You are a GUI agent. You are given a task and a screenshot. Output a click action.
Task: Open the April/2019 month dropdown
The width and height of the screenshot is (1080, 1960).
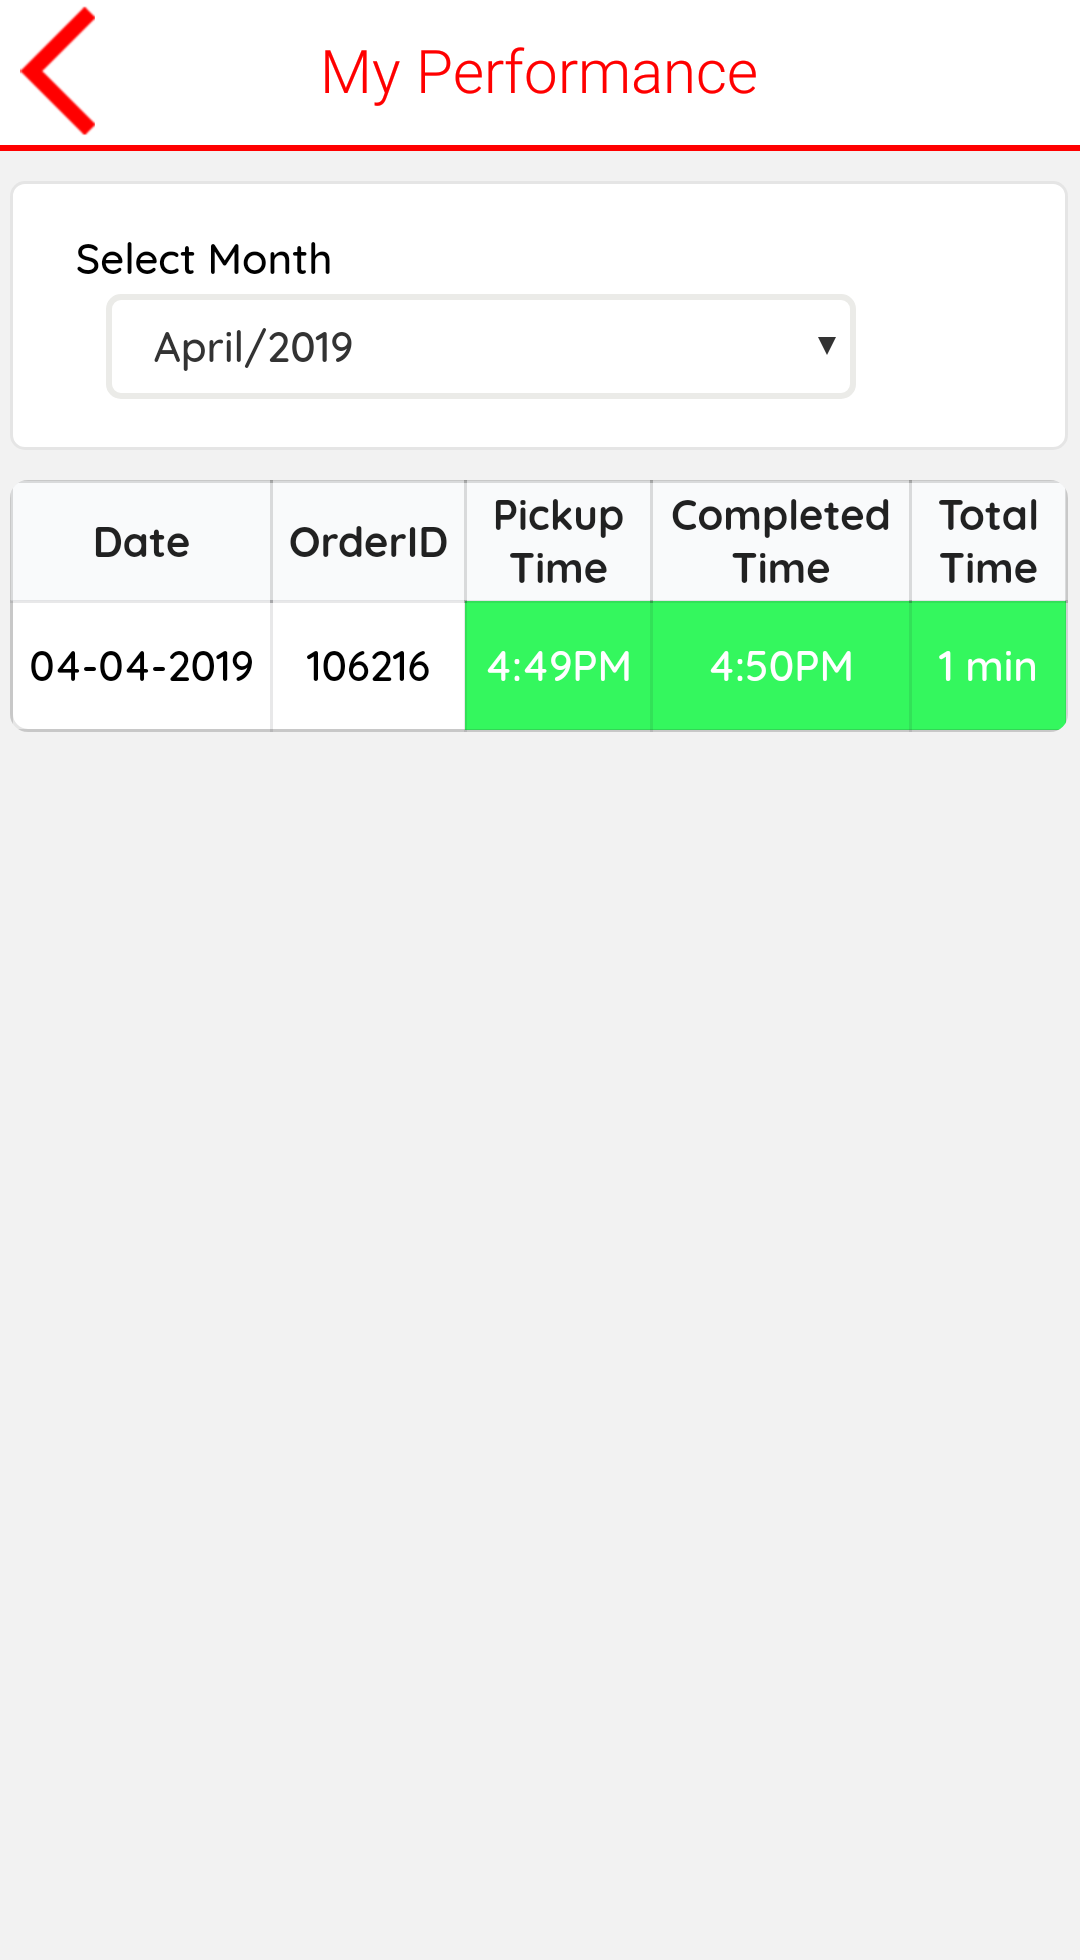coord(480,347)
